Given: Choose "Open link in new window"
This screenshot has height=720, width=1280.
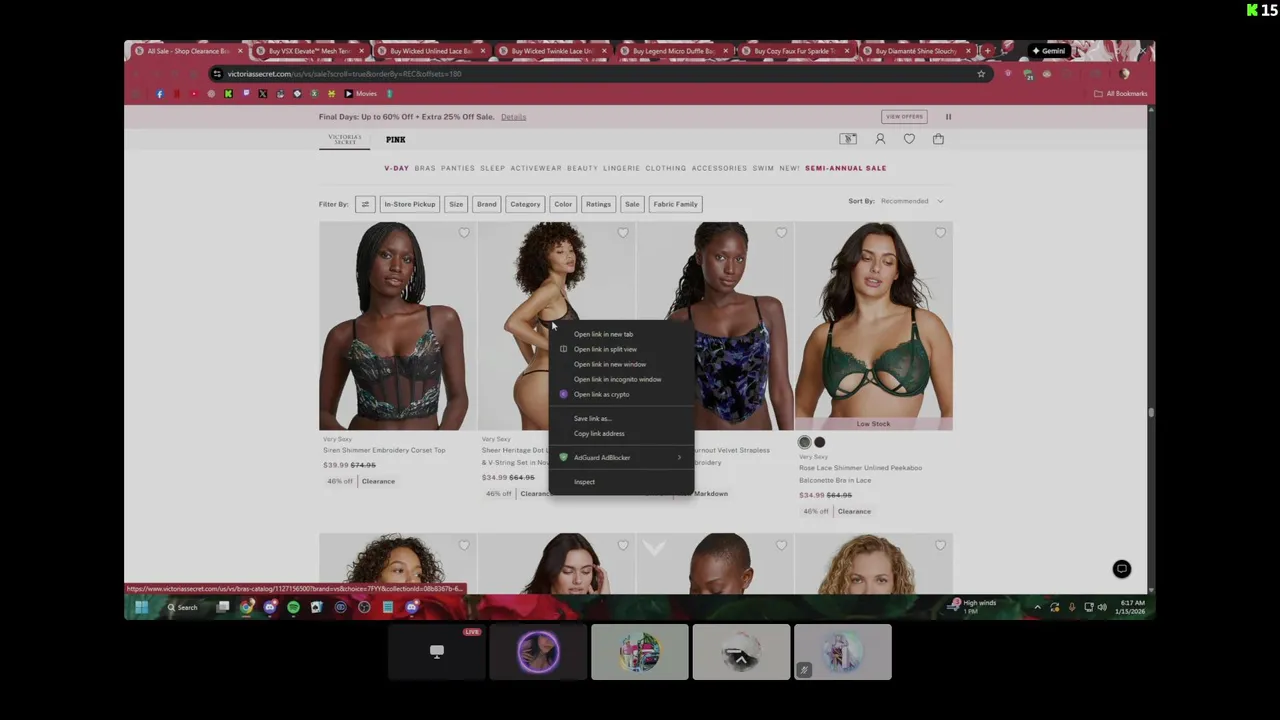Looking at the screenshot, I should (620, 364).
